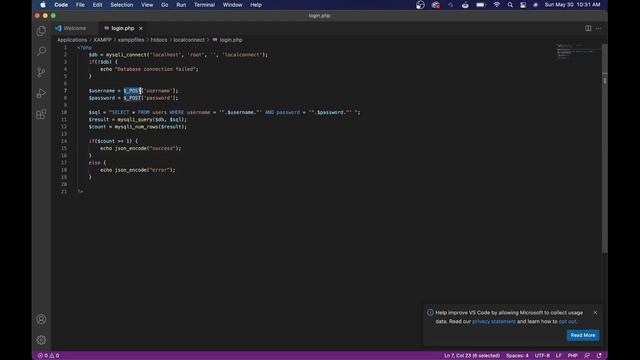Click line number 10 in the gutter
The width and height of the screenshot is (640, 360).
[64, 112]
